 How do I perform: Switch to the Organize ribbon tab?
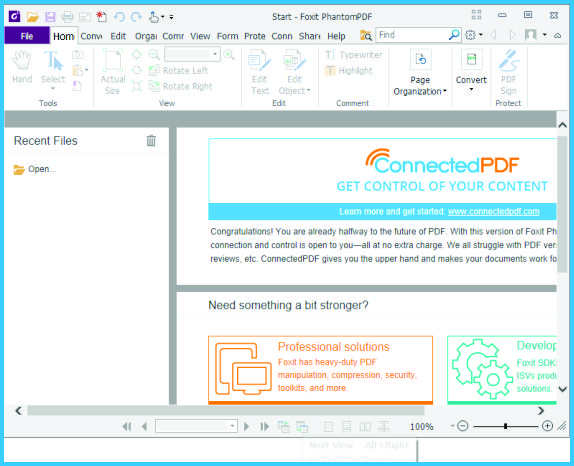tap(146, 36)
